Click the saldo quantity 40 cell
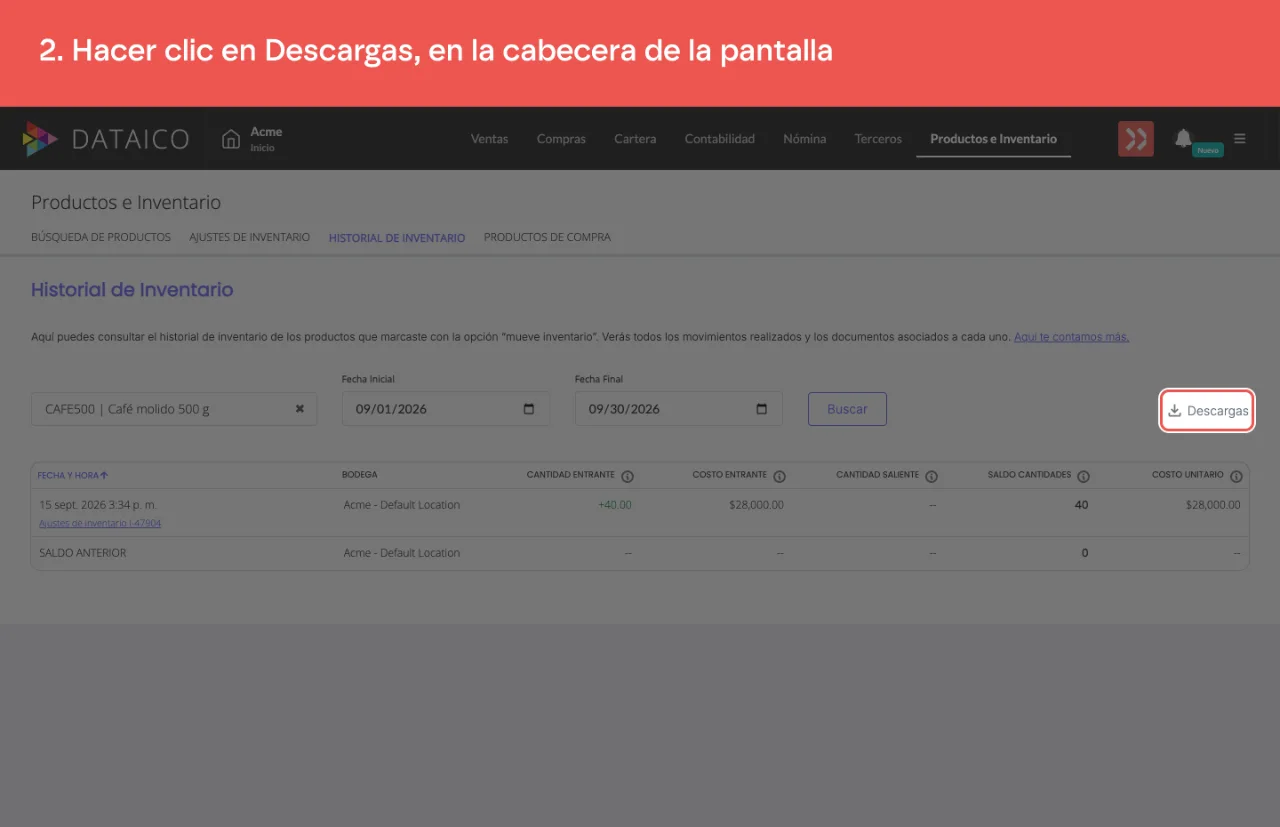Viewport: 1280px width, 827px height. (x=1081, y=505)
